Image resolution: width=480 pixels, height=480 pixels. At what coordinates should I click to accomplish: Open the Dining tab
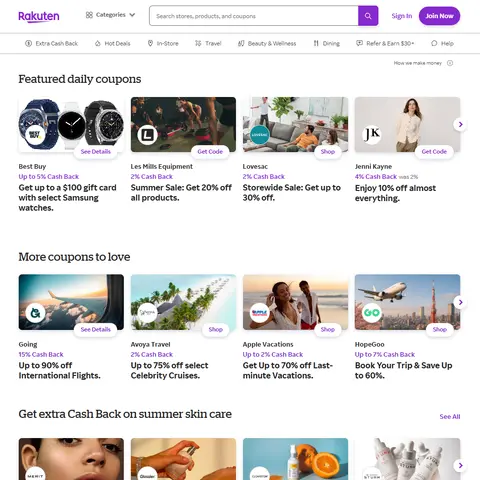(x=326, y=43)
